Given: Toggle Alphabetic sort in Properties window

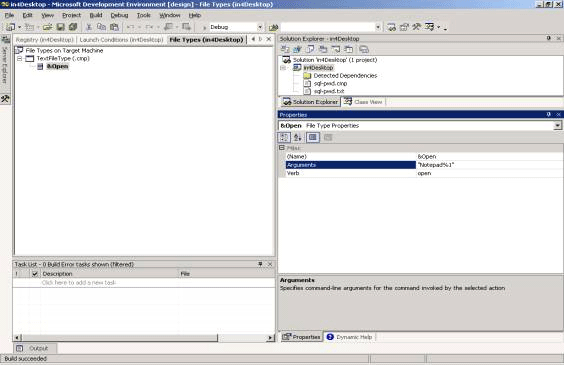Looking at the screenshot, I should point(297,137).
